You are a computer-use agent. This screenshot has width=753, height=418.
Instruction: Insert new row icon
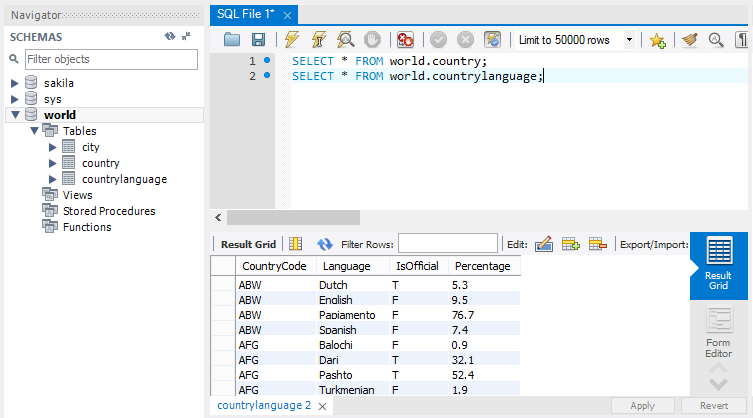[x=571, y=244]
